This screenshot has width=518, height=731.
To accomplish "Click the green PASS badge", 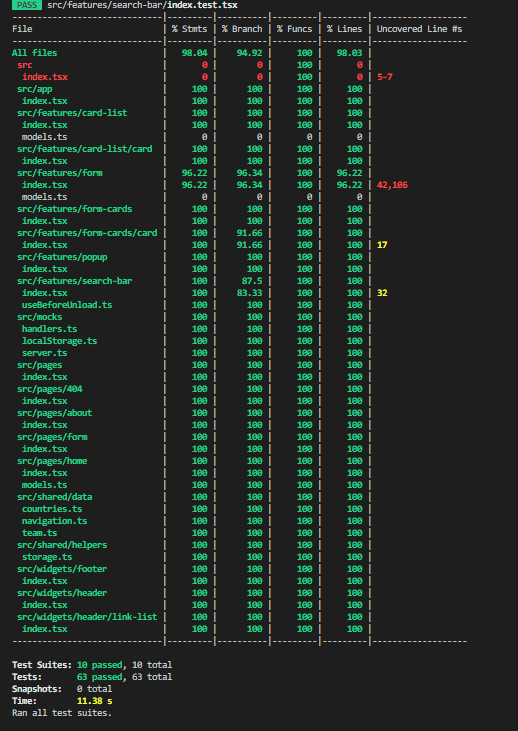I will click(x=28, y=5).
